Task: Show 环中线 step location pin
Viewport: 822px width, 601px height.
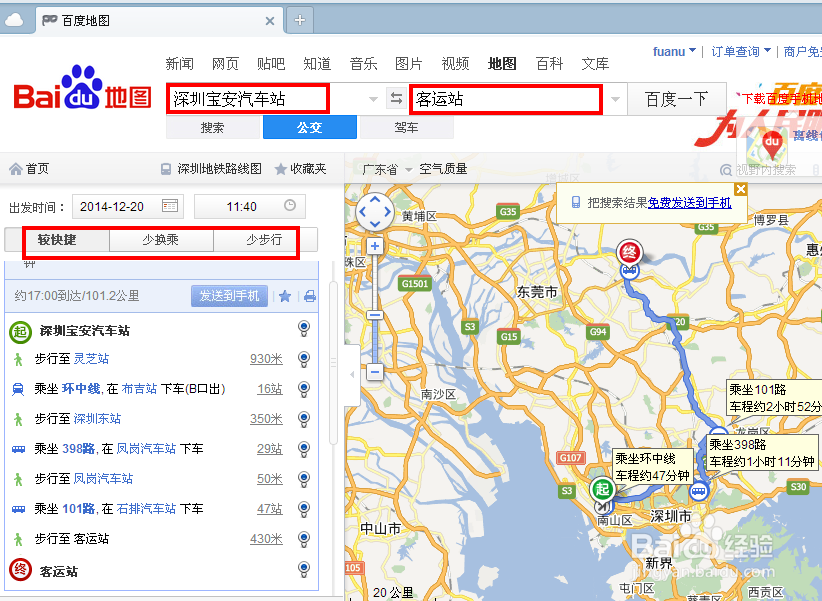Action: (x=304, y=389)
